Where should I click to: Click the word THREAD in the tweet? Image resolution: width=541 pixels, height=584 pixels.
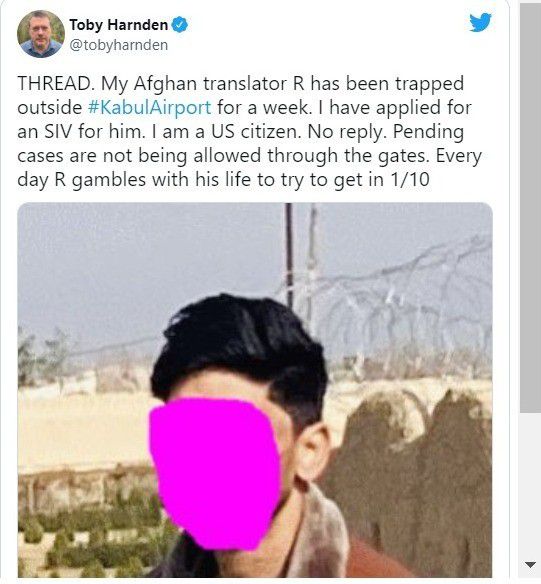(x=54, y=83)
